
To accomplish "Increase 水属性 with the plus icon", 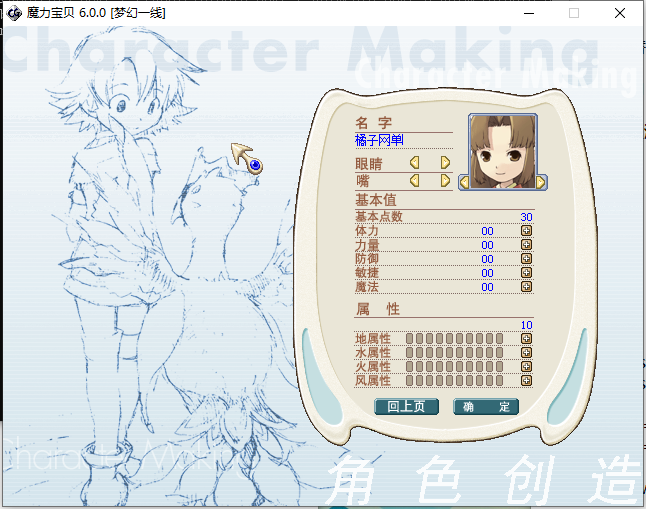I will tap(526, 353).
